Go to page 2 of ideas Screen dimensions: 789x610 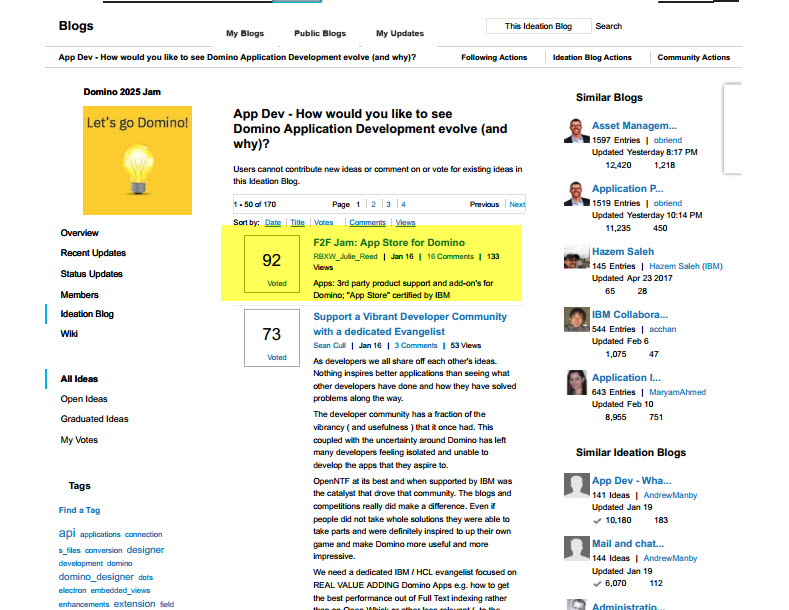tap(373, 204)
